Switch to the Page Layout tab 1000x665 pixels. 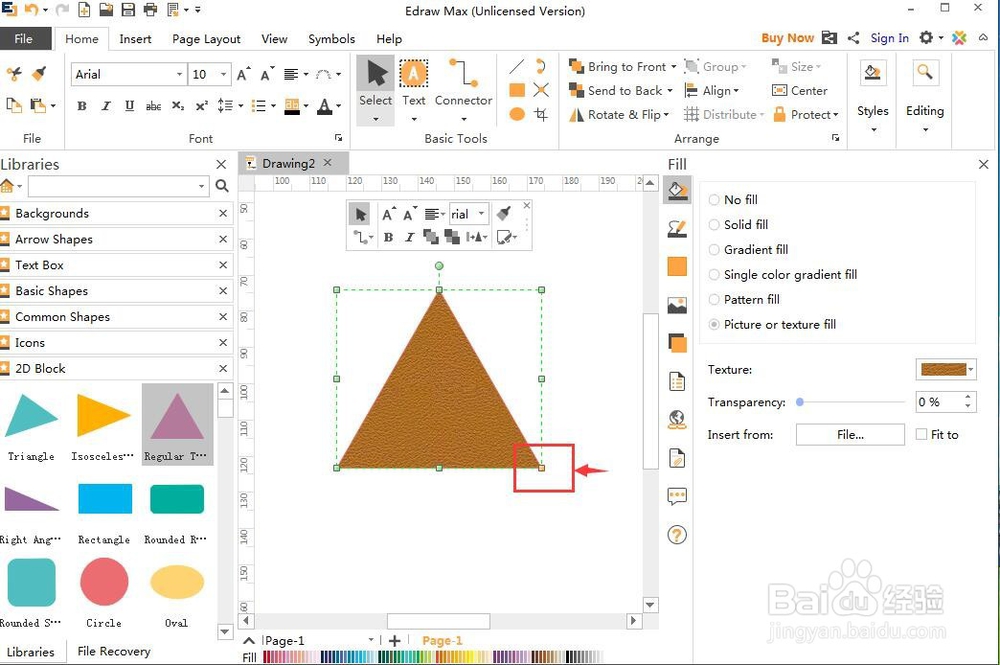[x=206, y=39]
